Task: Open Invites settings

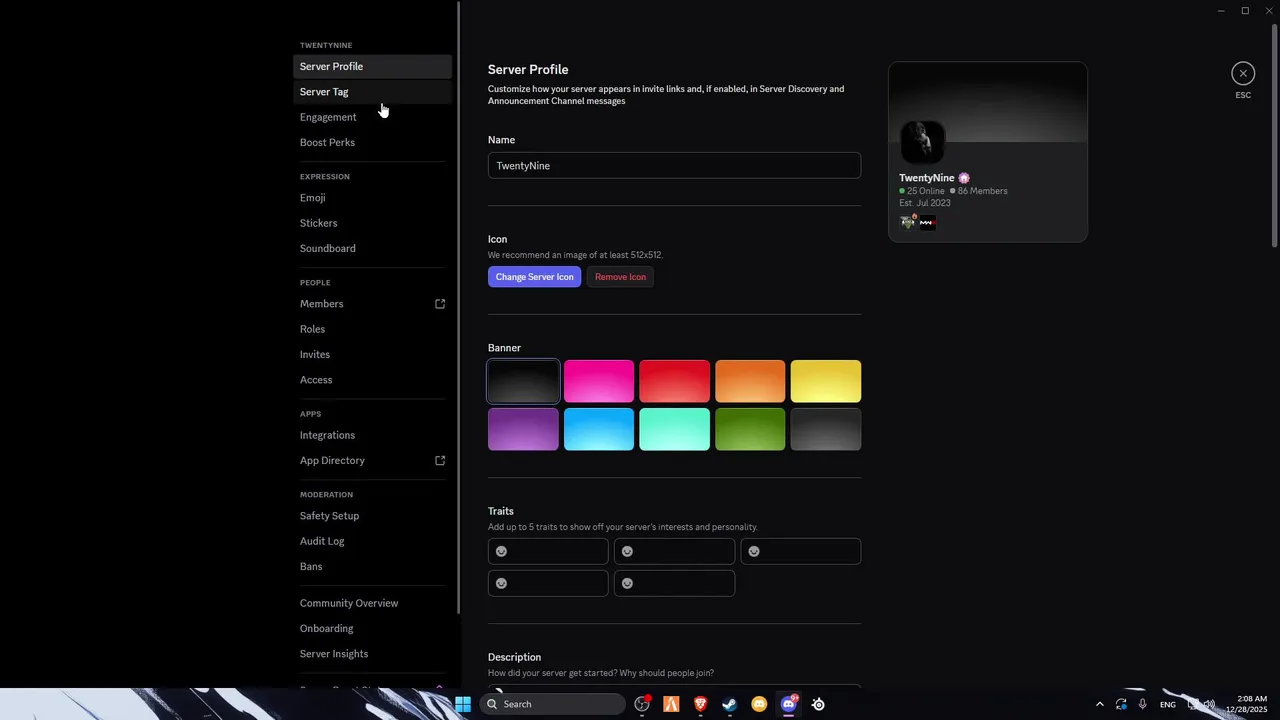Action: [373, 354]
